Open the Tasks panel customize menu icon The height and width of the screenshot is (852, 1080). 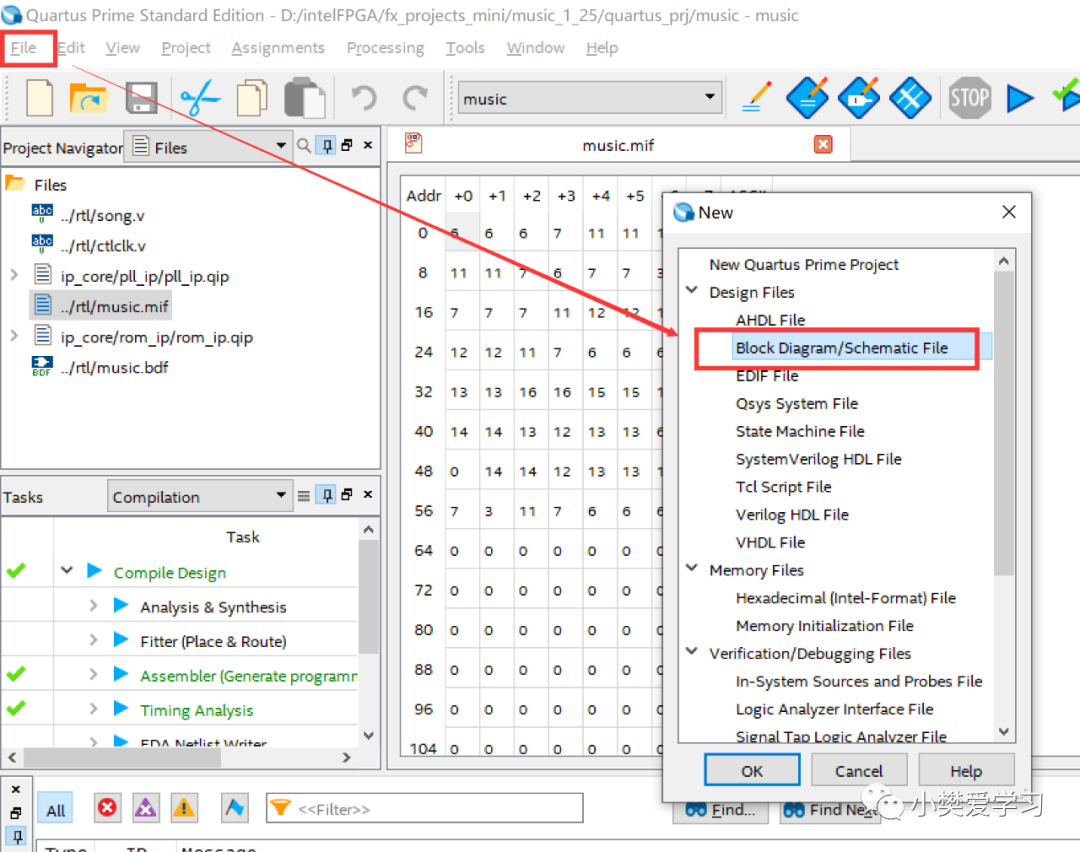pyautogui.click(x=303, y=496)
